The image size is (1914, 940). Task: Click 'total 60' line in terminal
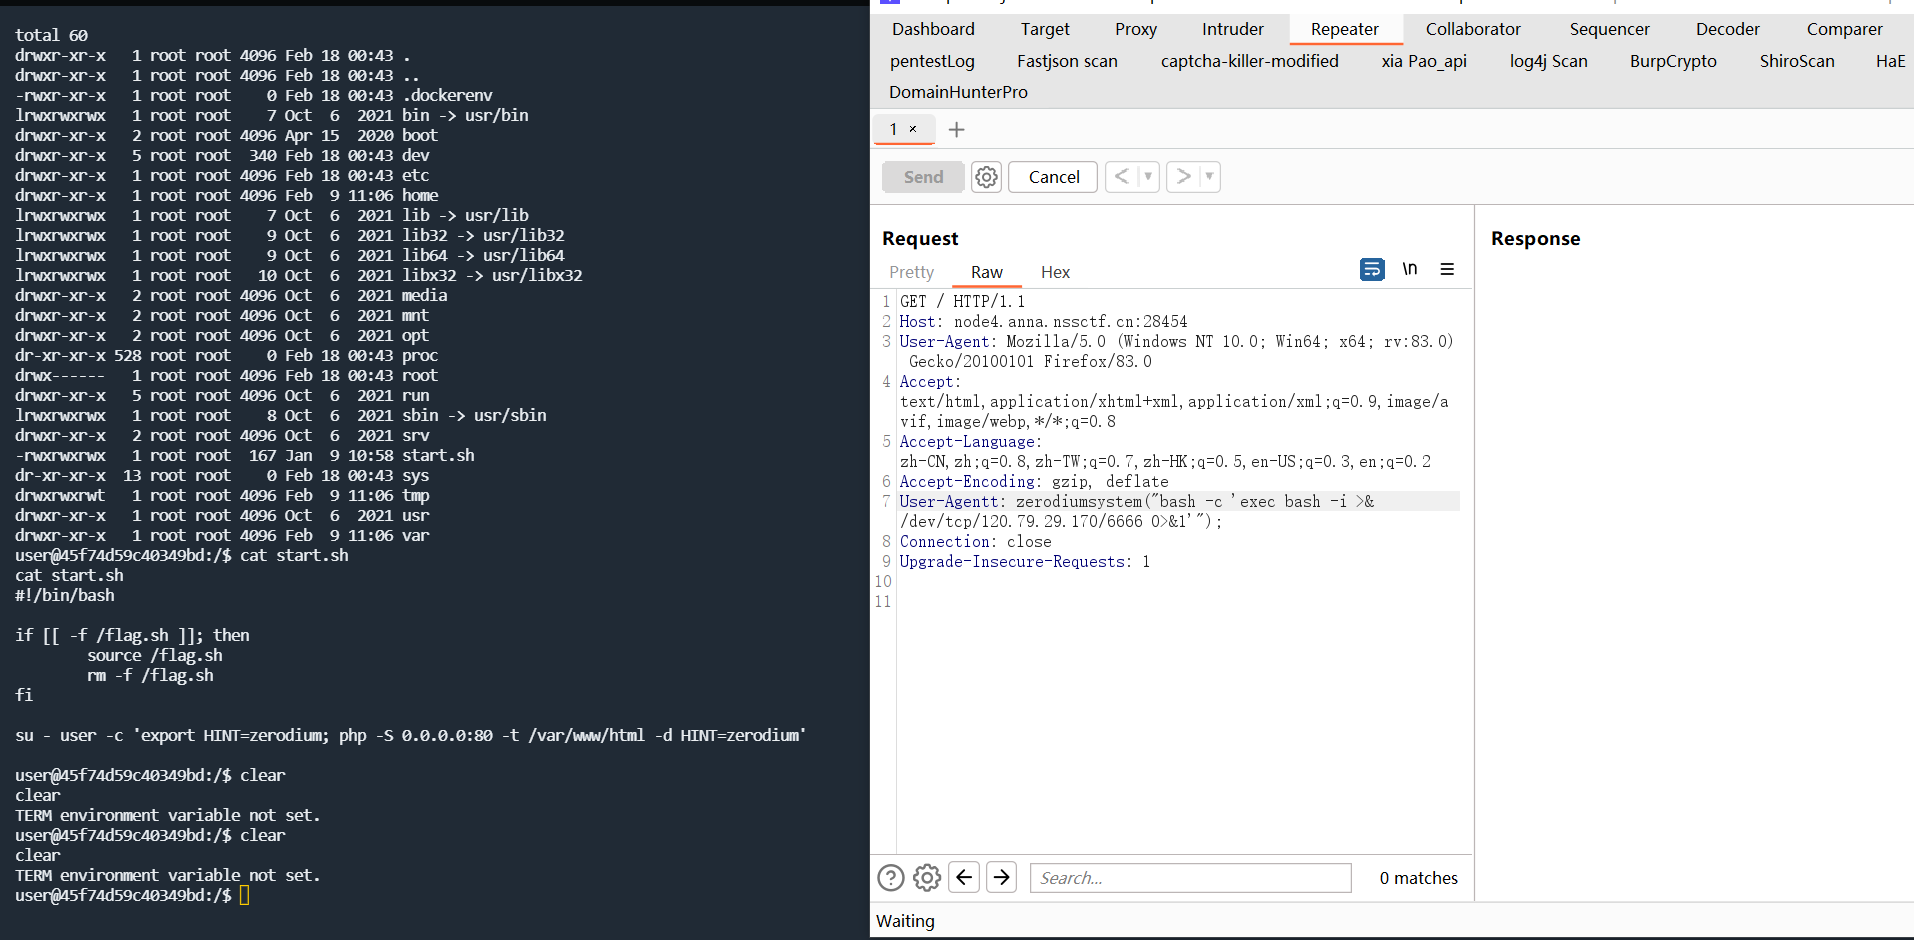[x=51, y=35]
